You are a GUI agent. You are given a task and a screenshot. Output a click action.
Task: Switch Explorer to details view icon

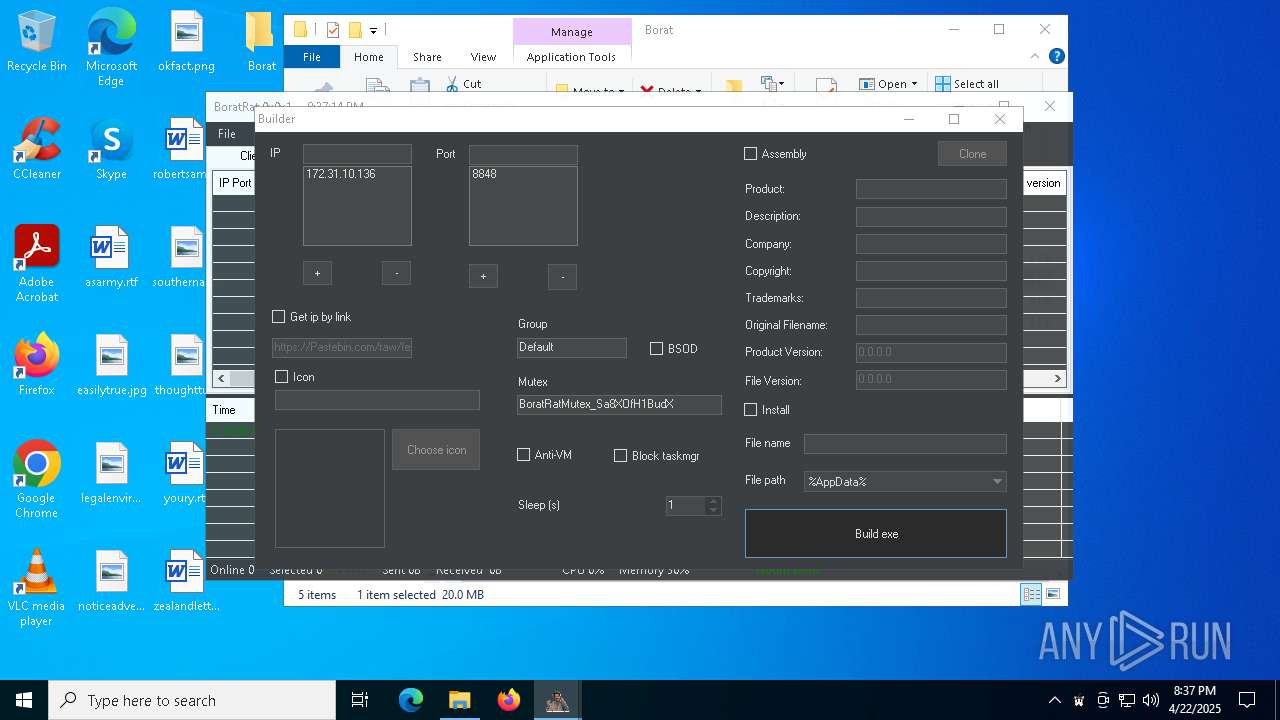coord(1031,594)
